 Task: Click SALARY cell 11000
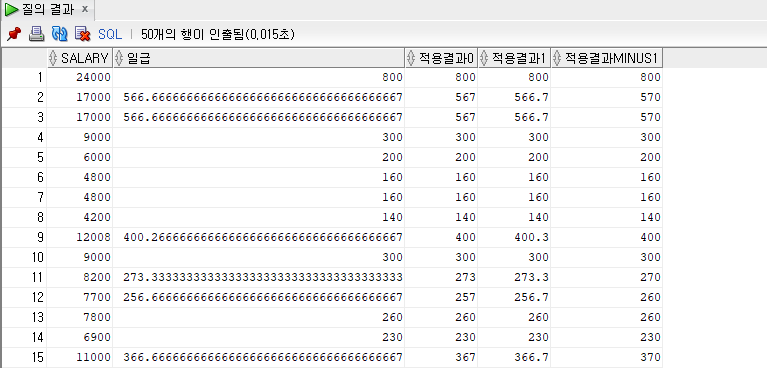coord(80,357)
